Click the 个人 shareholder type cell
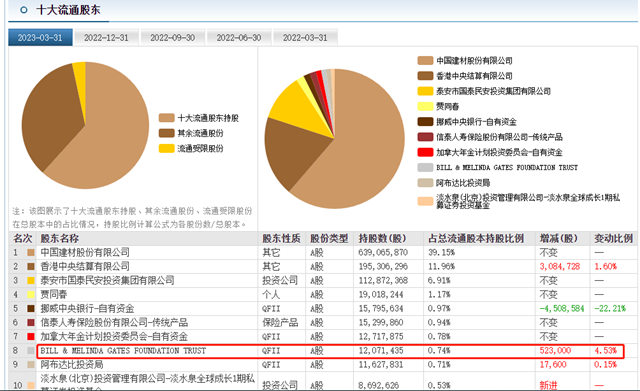 coord(271,295)
